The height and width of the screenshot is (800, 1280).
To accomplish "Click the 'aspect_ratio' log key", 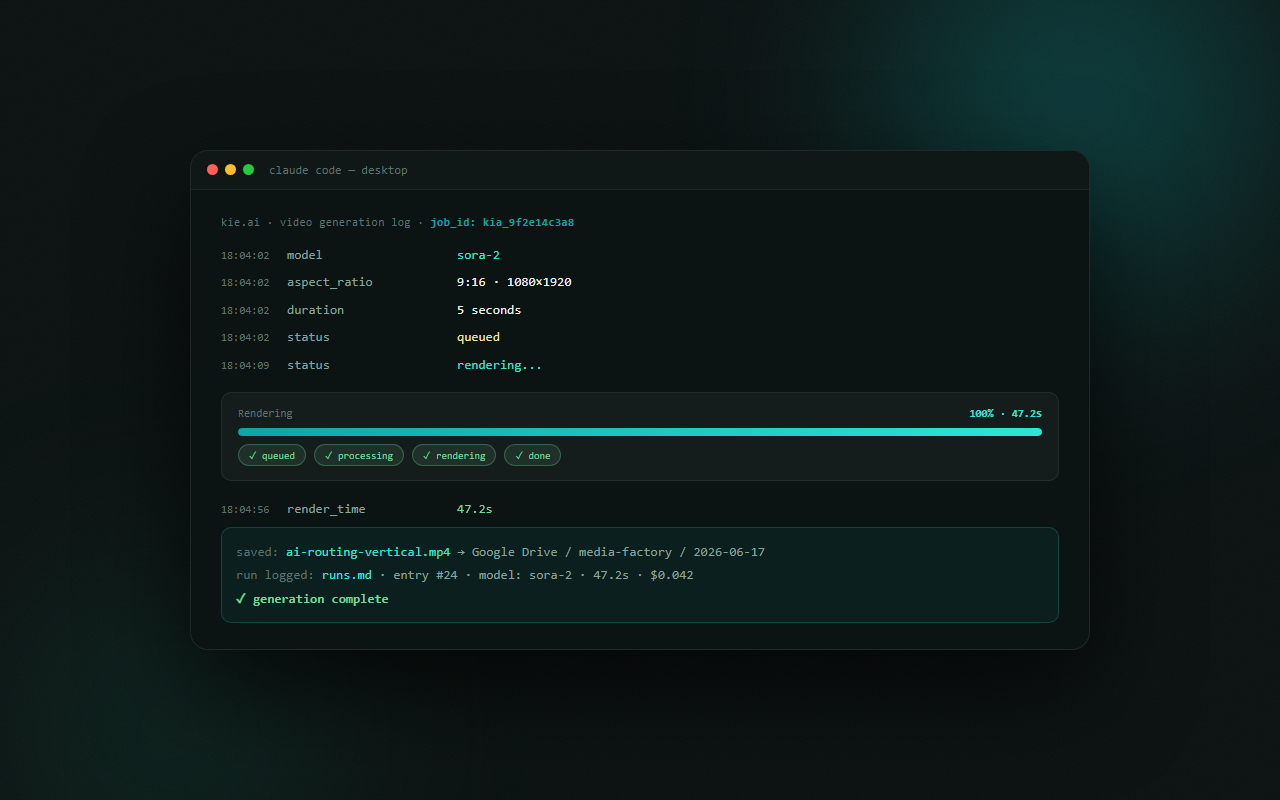I will pyautogui.click(x=330, y=282).
